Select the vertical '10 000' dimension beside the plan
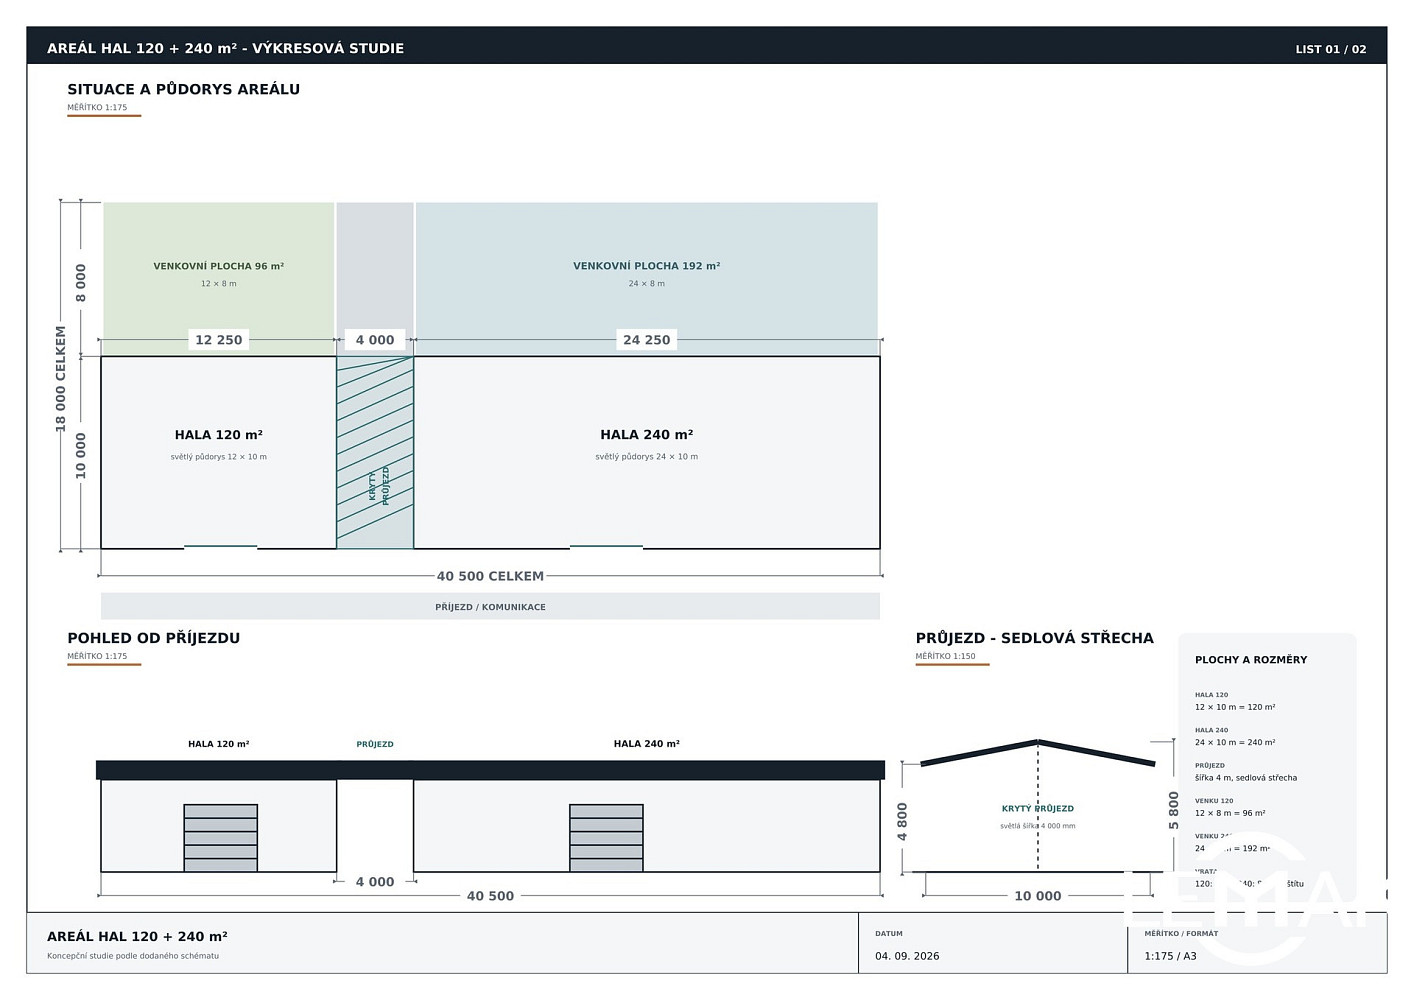Screen dimensions: 1414x1000 81,455
